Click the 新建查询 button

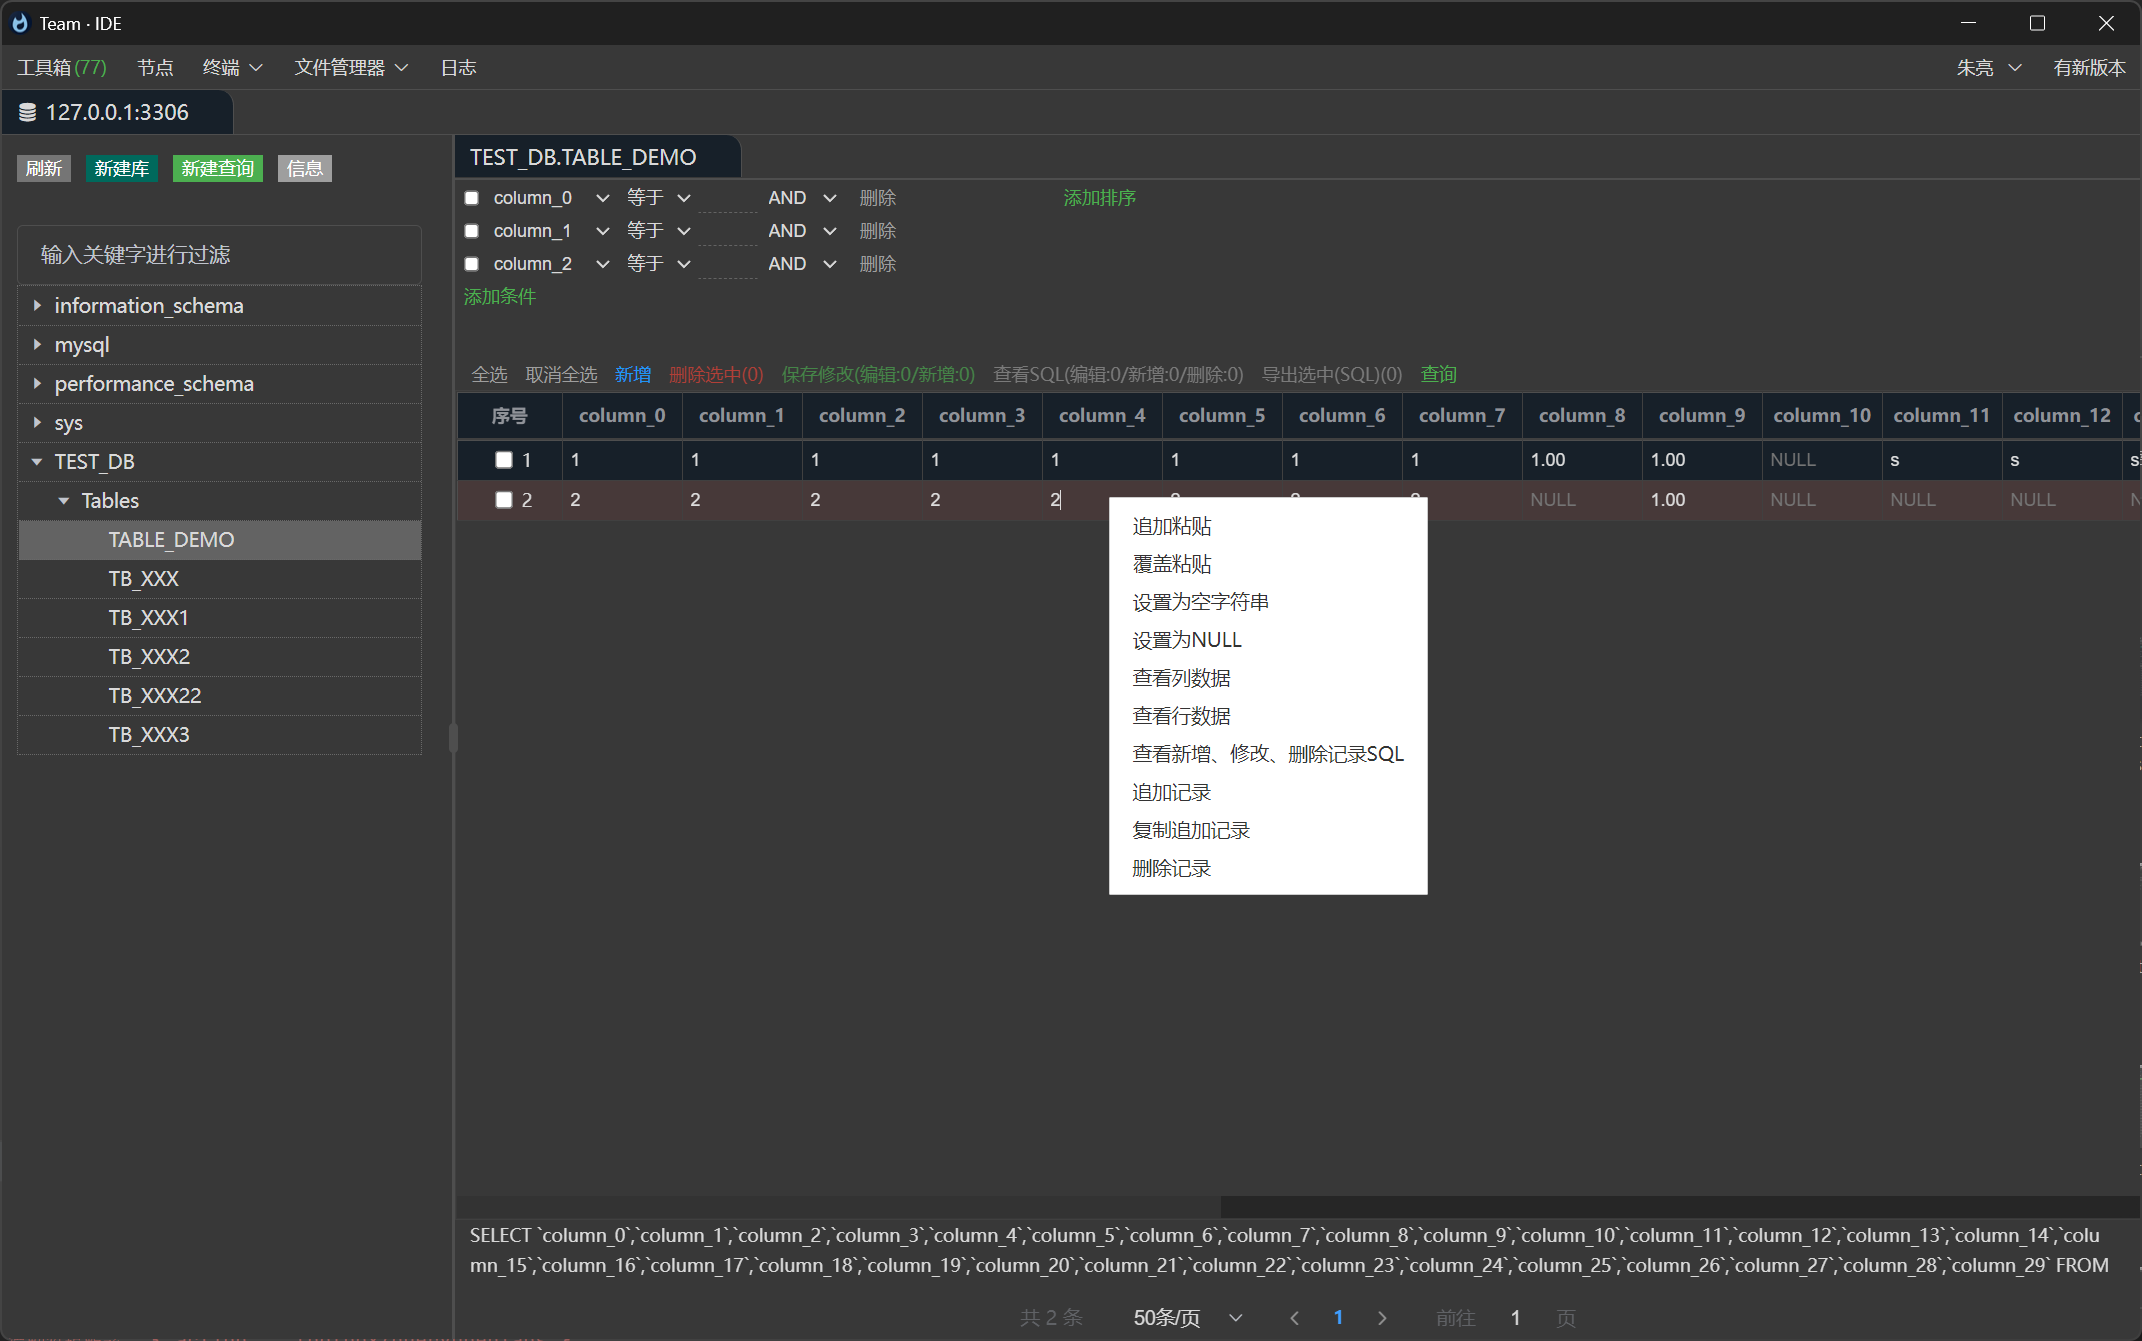[217, 168]
